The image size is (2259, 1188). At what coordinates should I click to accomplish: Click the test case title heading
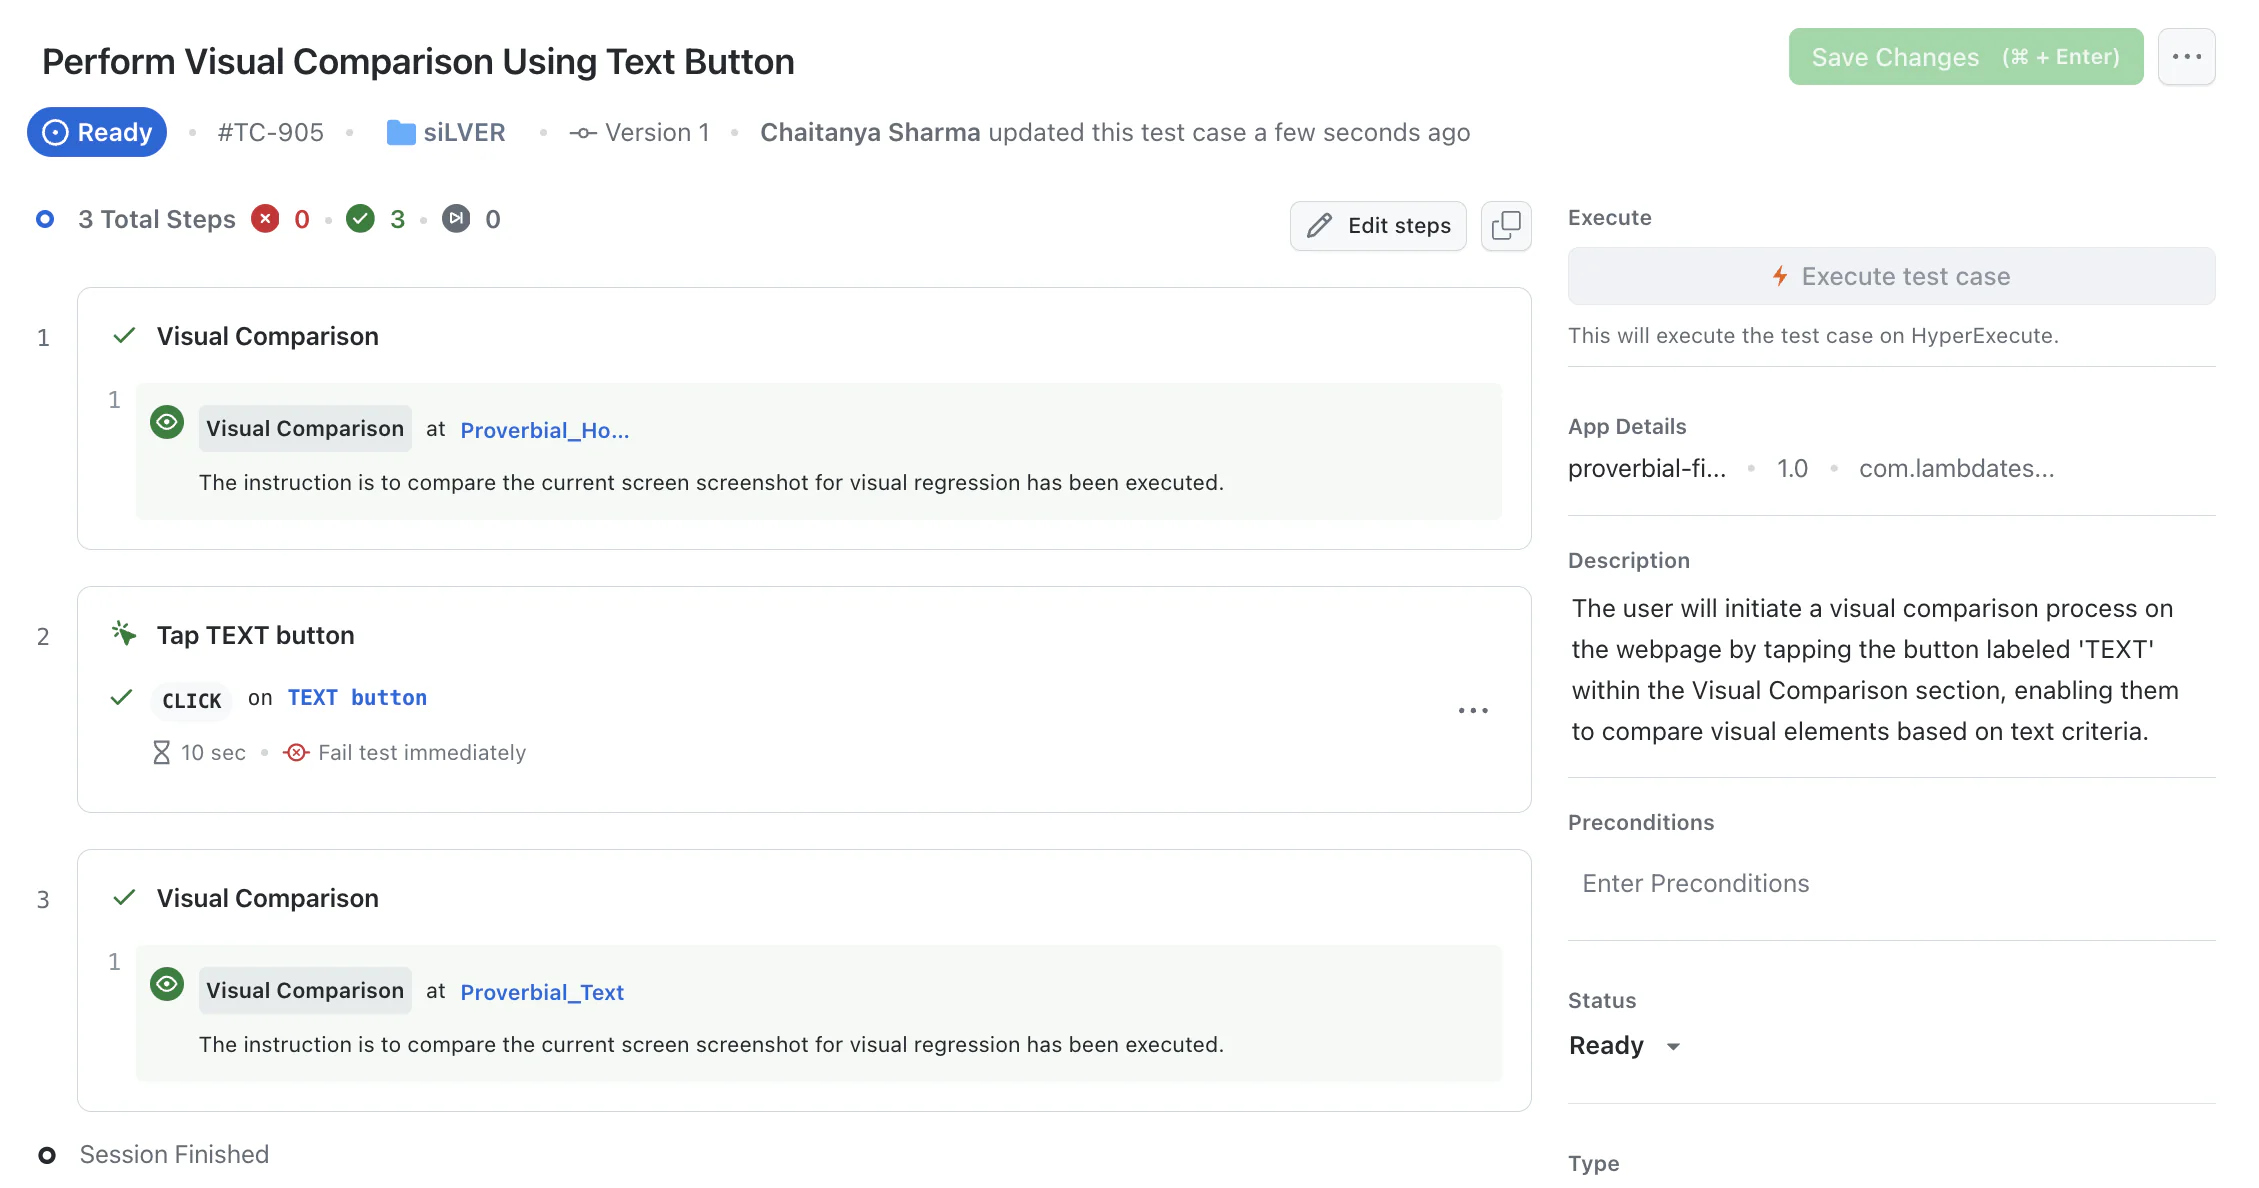pos(418,62)
